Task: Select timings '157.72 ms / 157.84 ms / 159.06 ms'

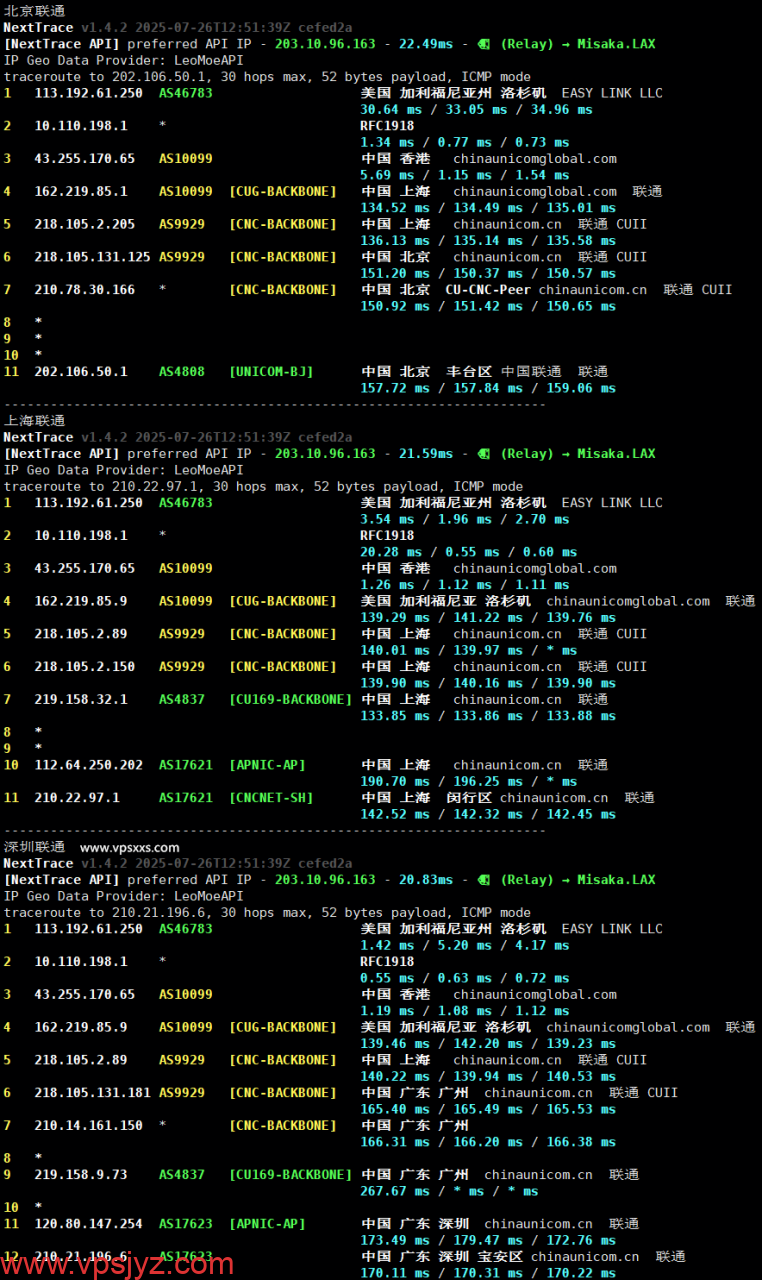Action: [488, 388]
